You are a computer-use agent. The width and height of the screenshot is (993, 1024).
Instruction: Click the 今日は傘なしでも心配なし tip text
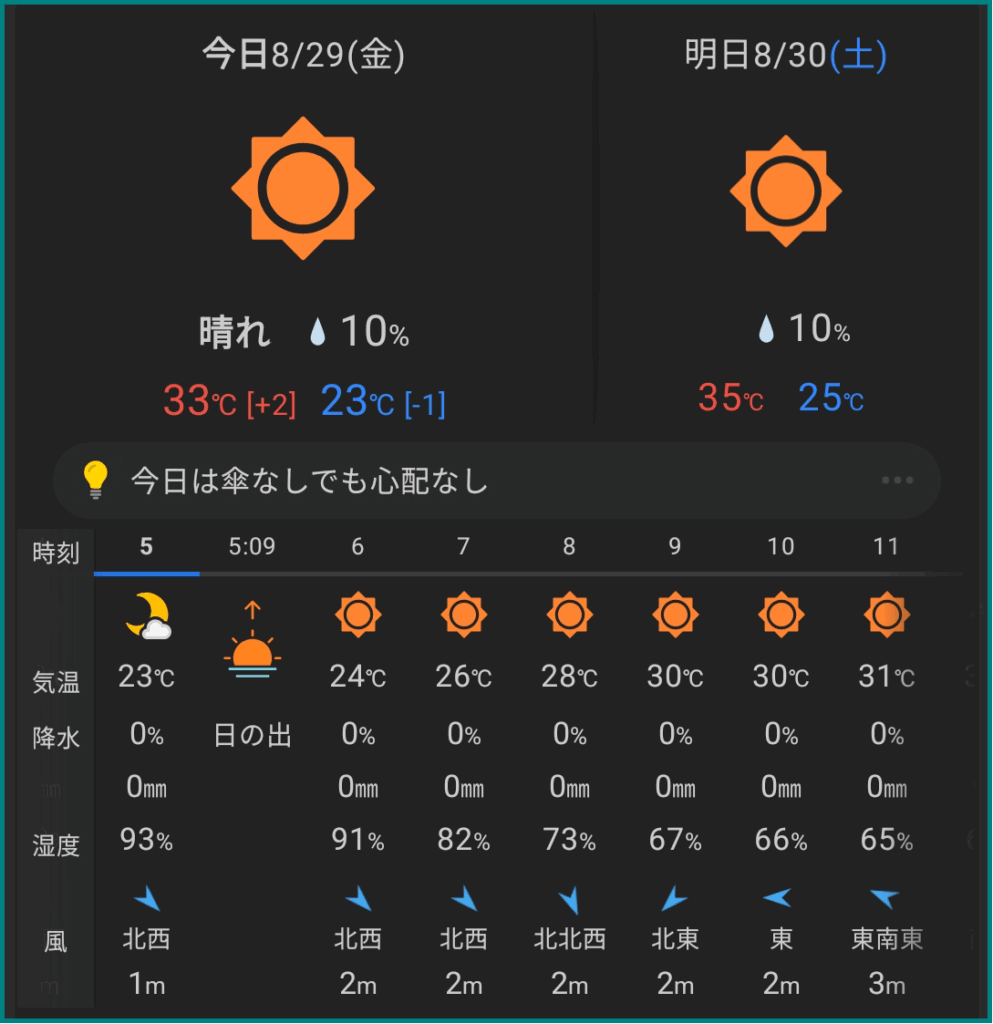pyautogui.click(x=310, y=482)
